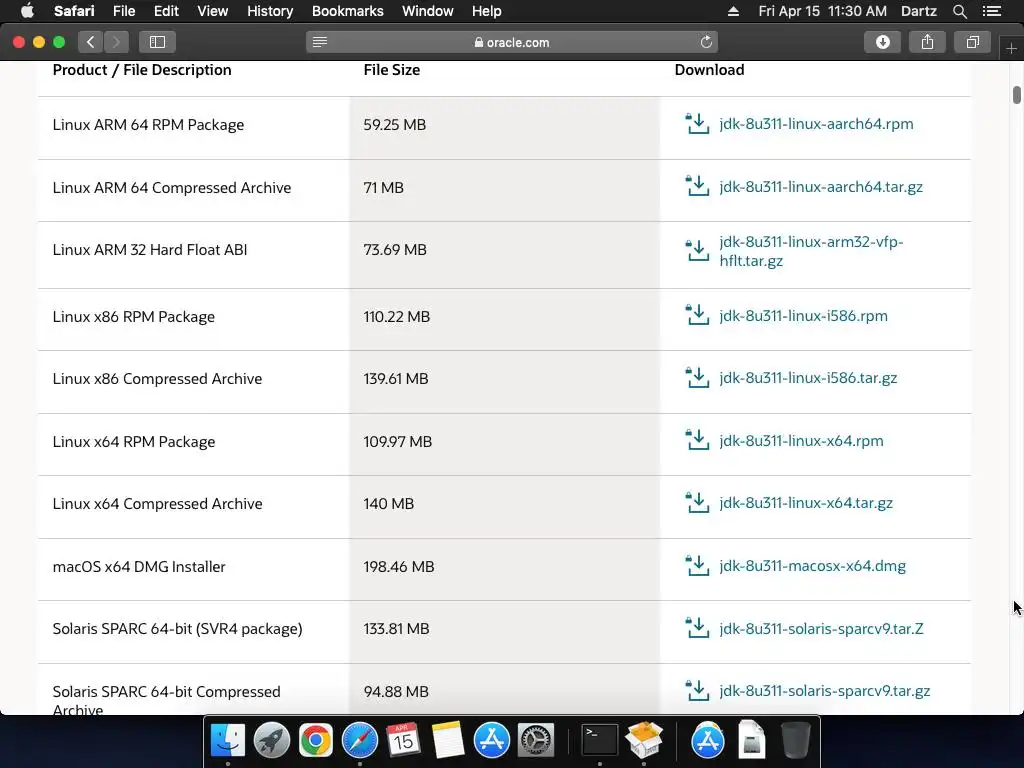Image resolution: width=1024 pixels, height=768 pixels.
Task: Open the Trash in the Dock
Action: click(795, 740)
